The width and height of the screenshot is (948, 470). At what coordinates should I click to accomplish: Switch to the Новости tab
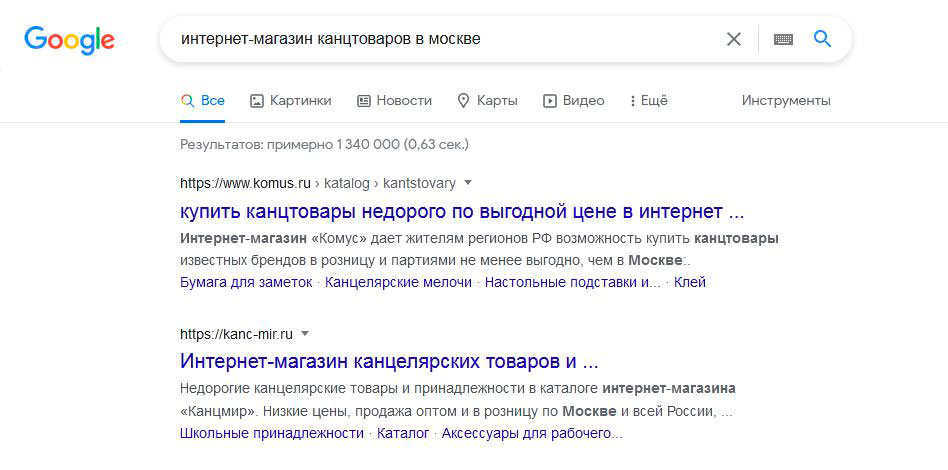(394, 100)
